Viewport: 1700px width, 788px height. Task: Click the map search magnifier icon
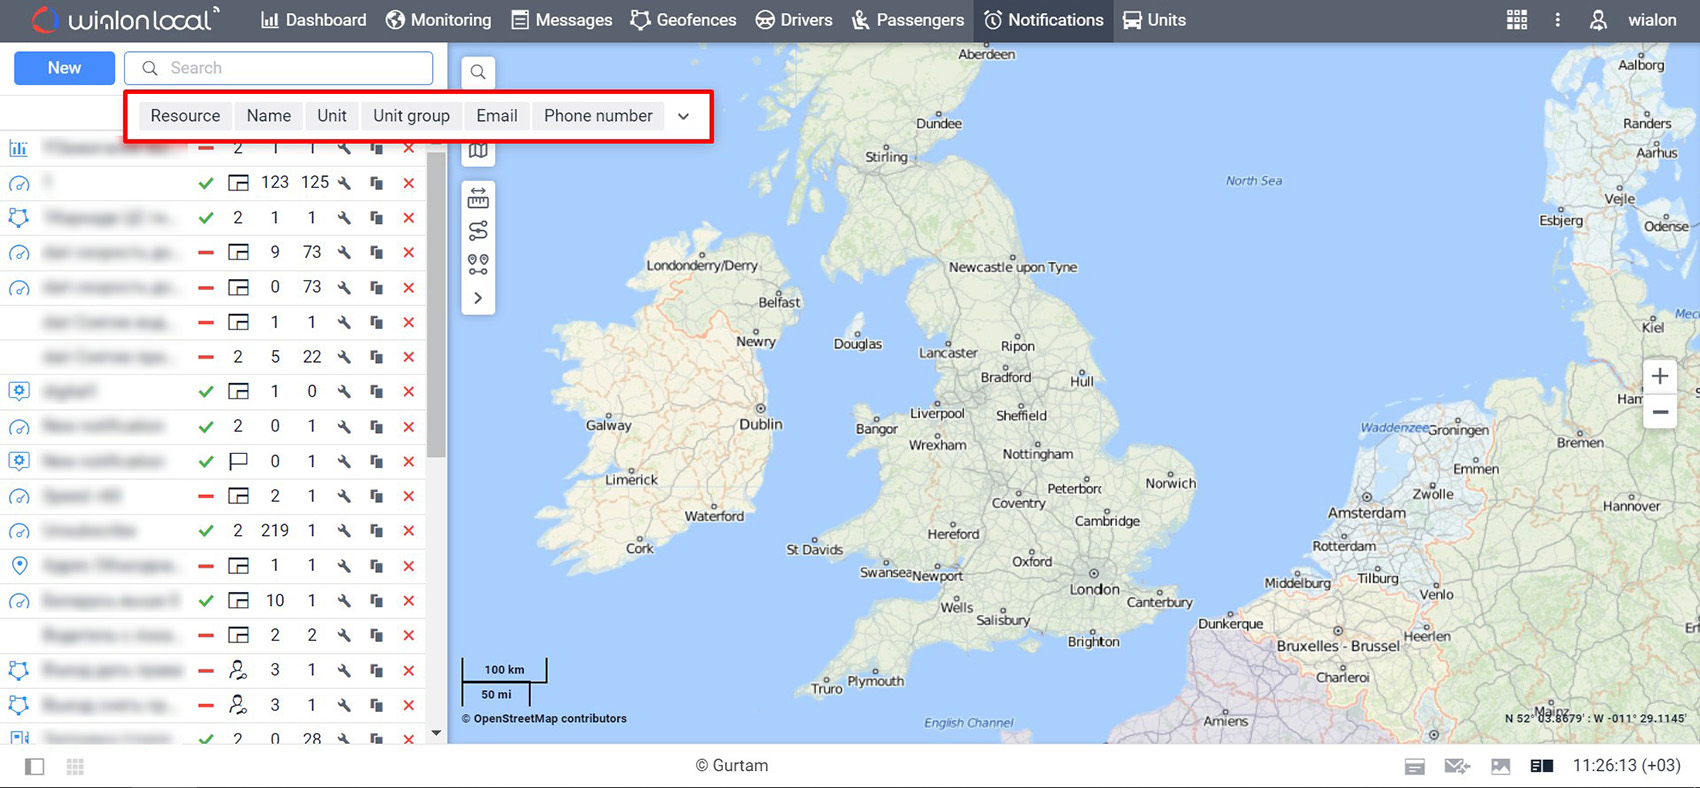point(478,72)
